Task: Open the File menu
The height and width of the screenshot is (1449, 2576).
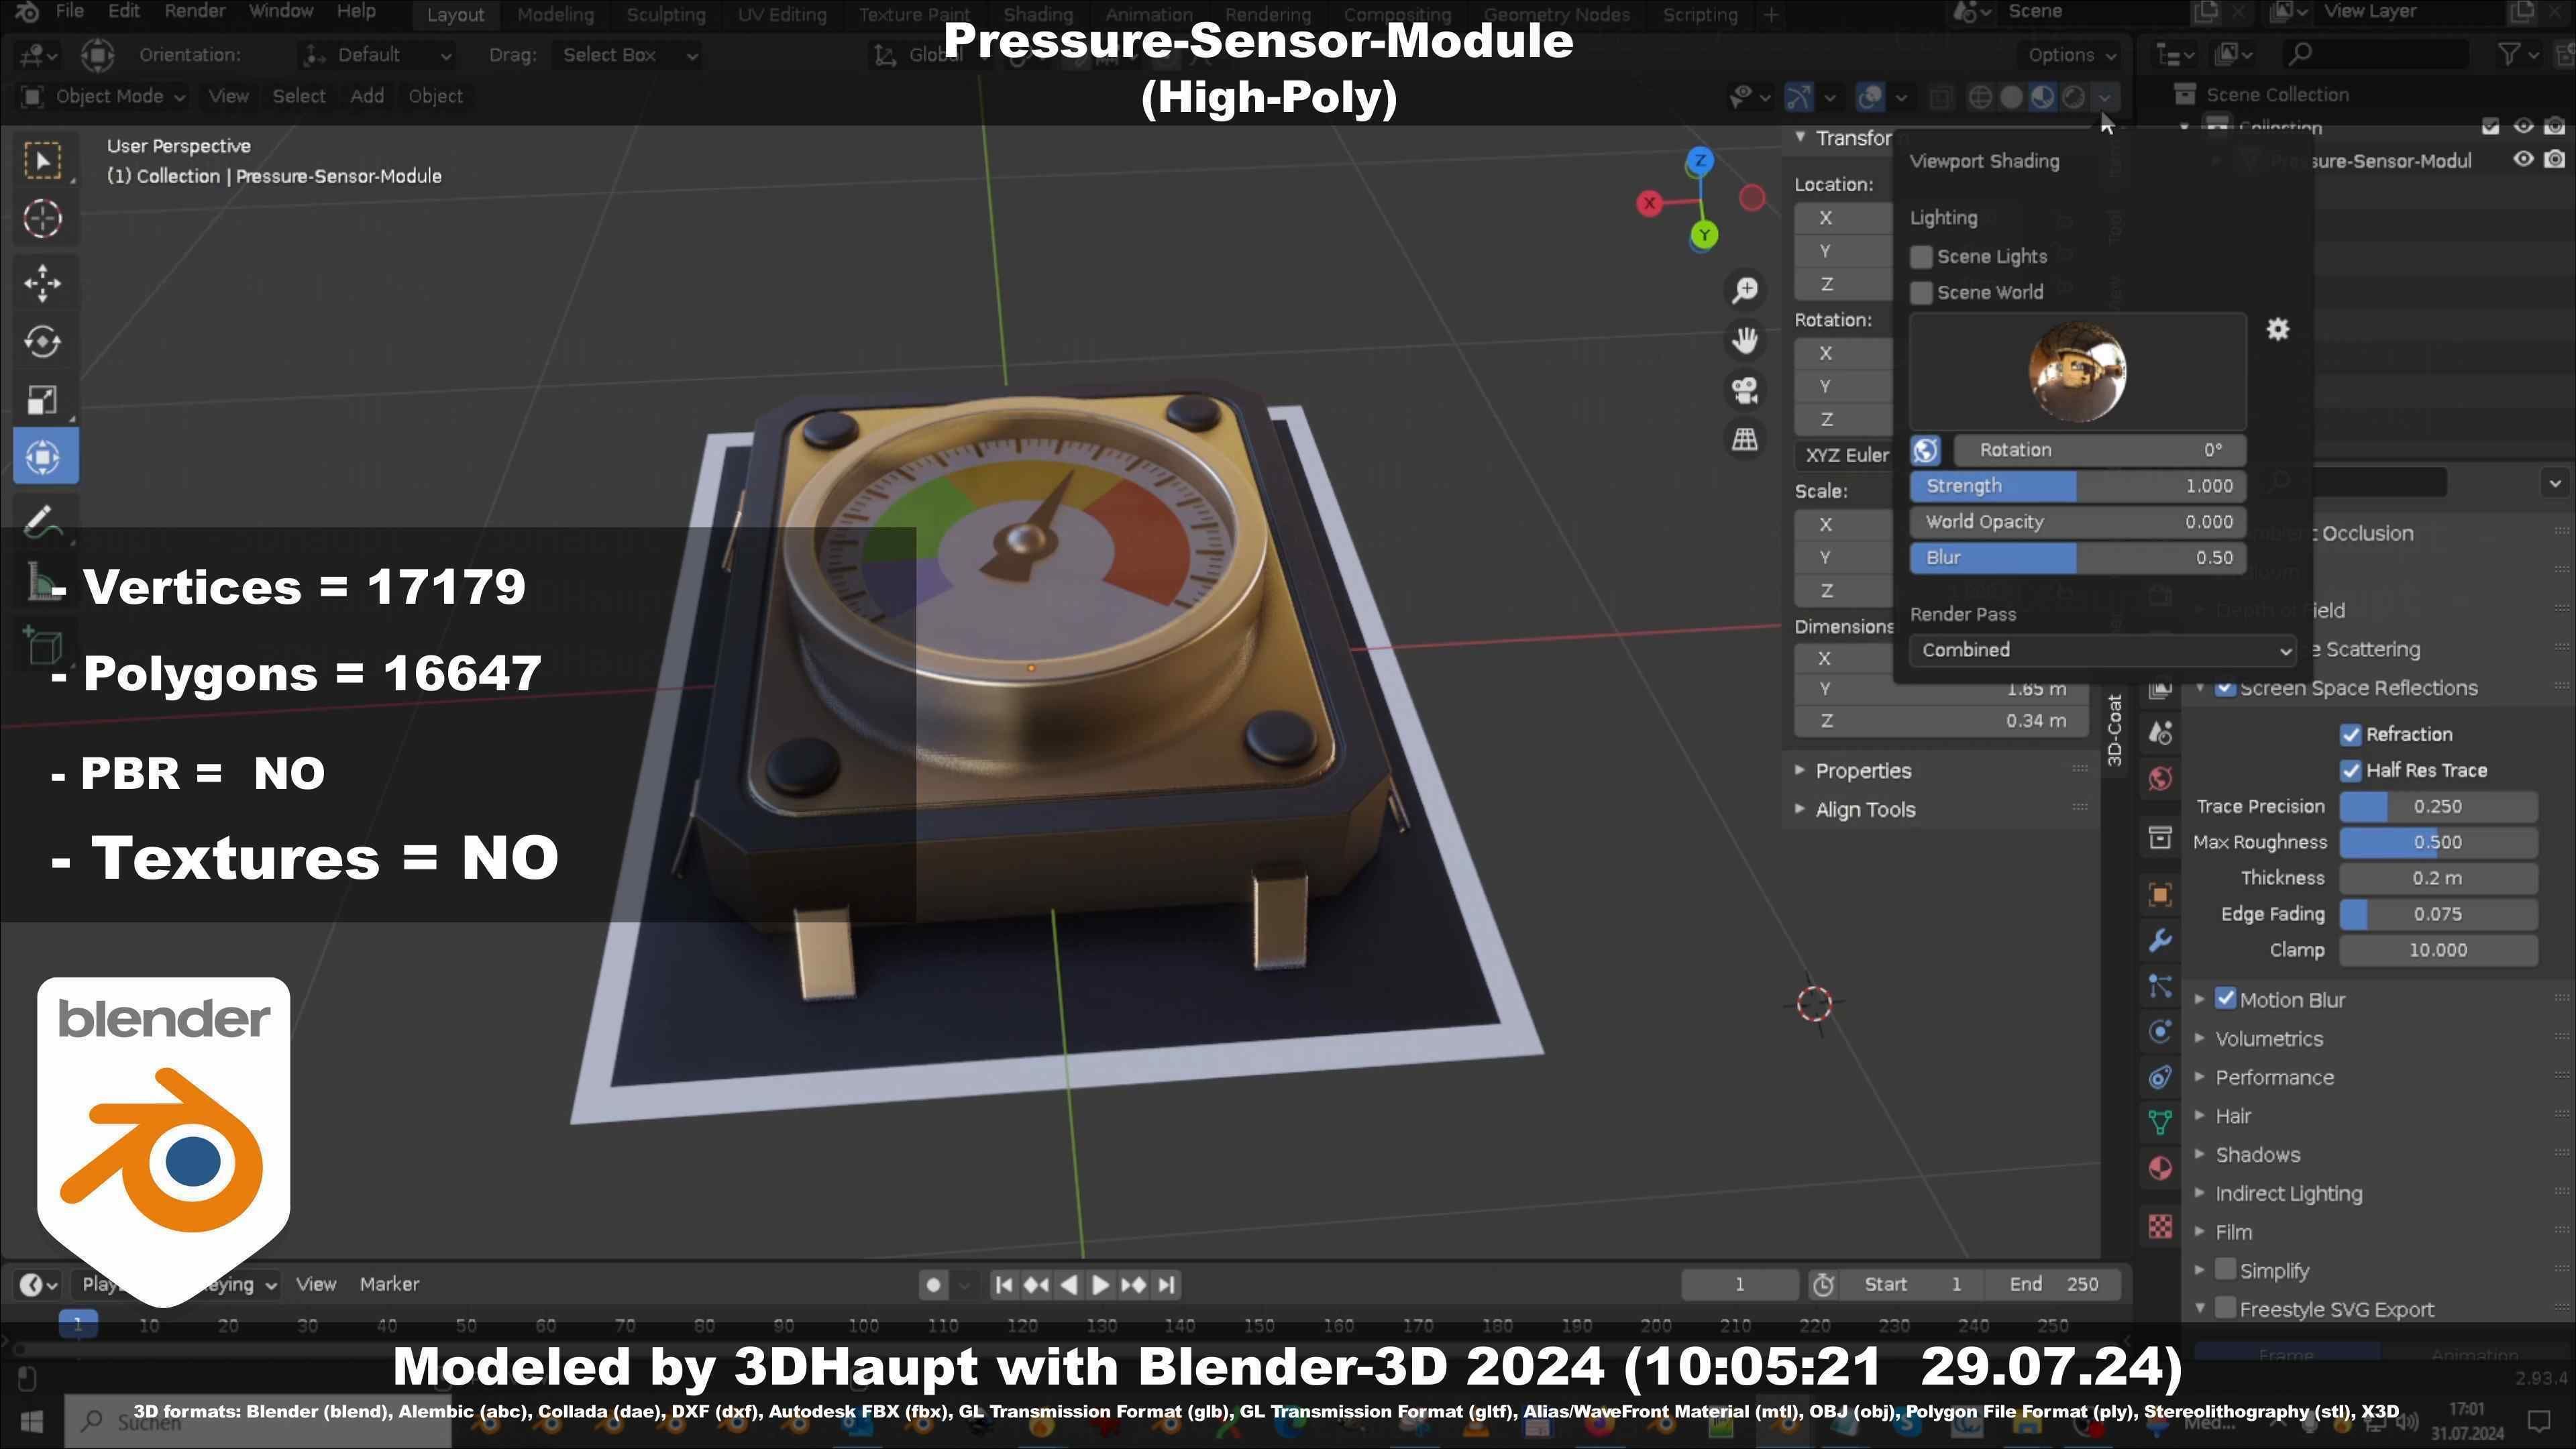Action: (69, 11)
